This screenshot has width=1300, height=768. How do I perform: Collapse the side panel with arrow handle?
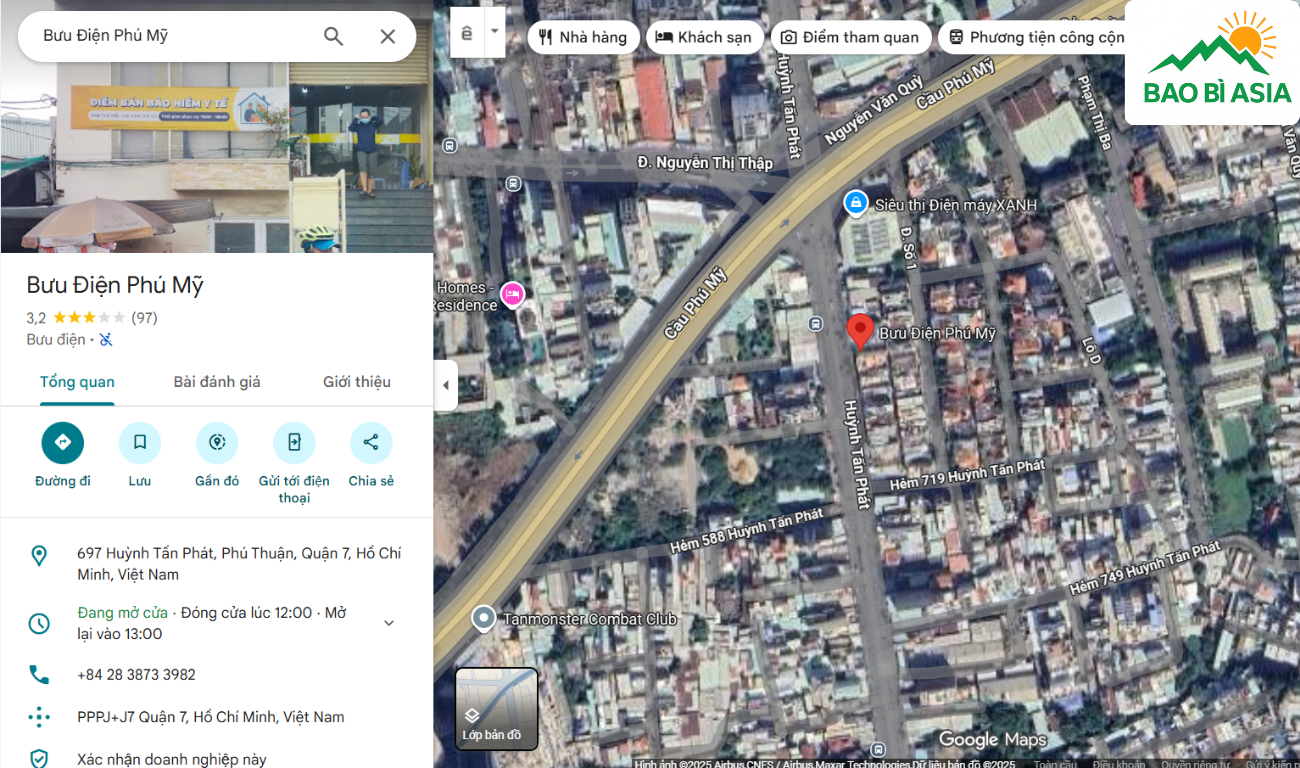445,386
